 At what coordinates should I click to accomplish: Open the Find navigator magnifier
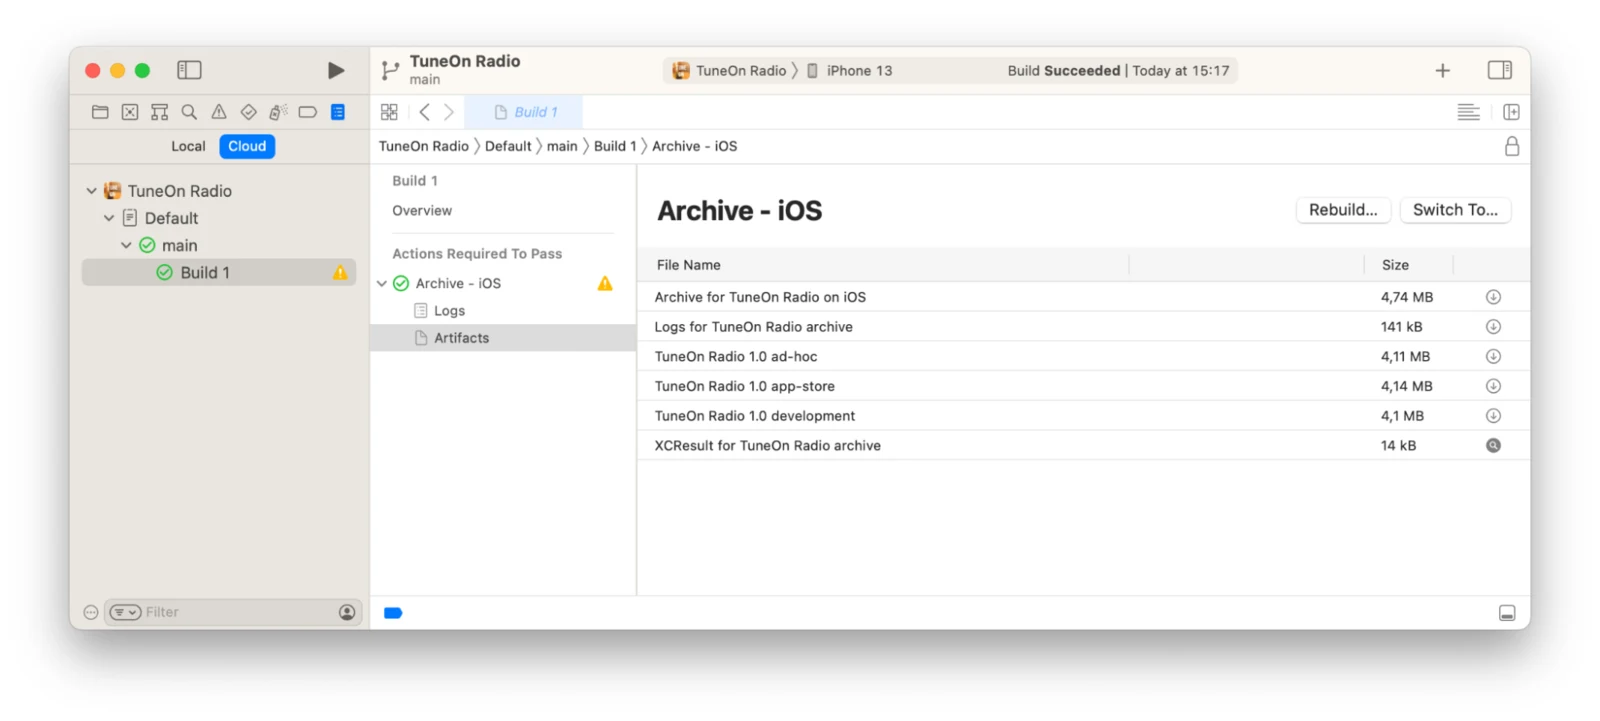(x=189, y=112)
